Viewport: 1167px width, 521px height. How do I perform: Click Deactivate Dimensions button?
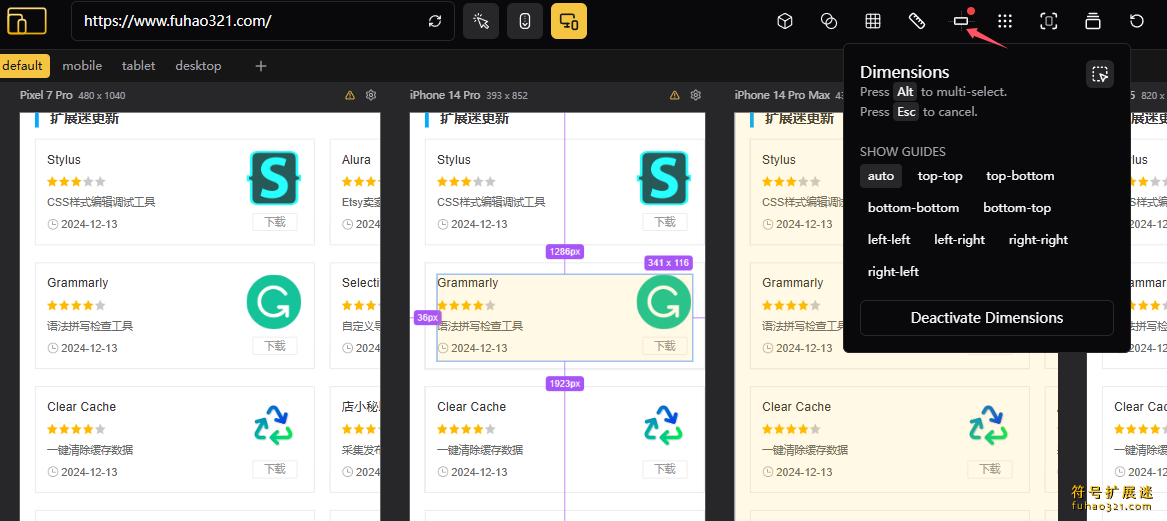click(987, 318)
